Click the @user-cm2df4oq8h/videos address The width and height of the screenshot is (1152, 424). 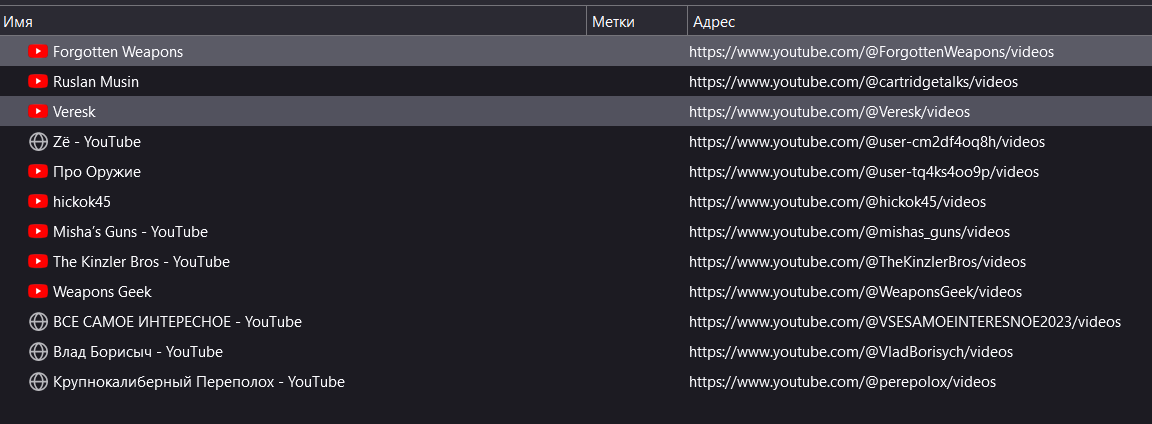tap(867, 142)
